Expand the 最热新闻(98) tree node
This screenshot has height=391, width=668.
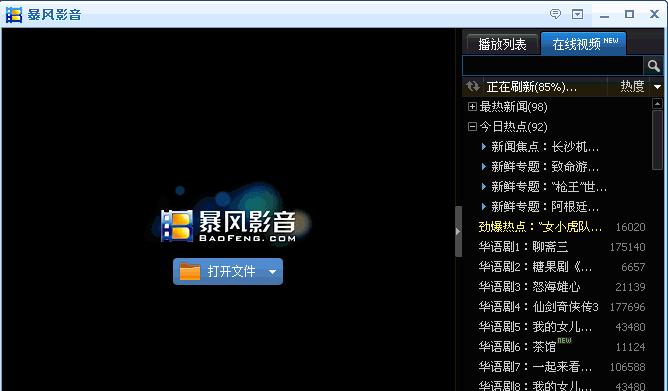[472, 106]
